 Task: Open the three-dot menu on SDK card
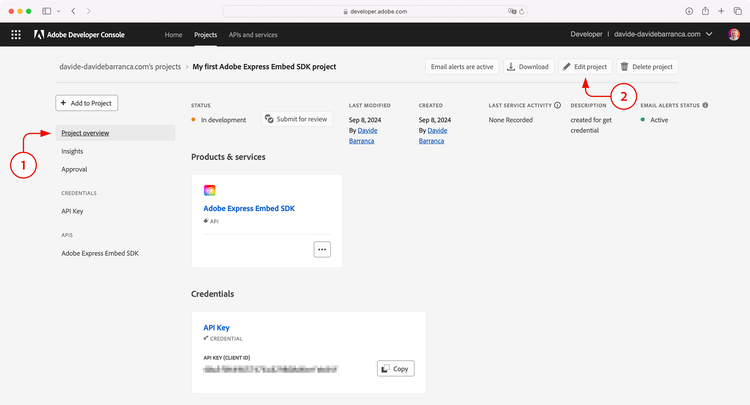click(322, 249)
